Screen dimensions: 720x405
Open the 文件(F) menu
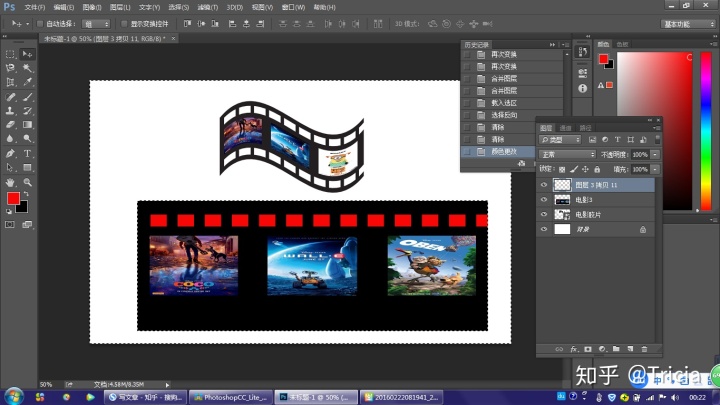coord(34,7)
